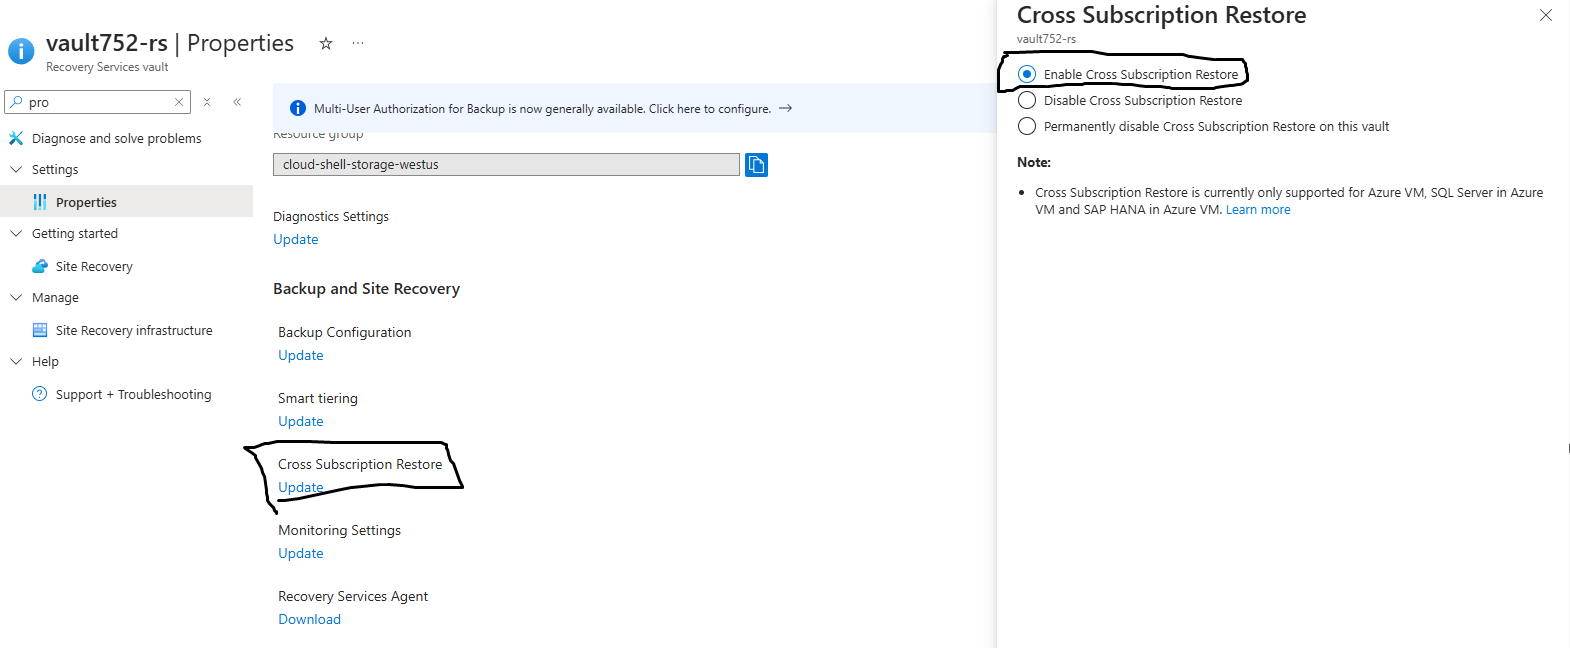Click the Site Recovery infrastructure icon
This screenshot has width=1570, height=648.
(x=40, y=330)
